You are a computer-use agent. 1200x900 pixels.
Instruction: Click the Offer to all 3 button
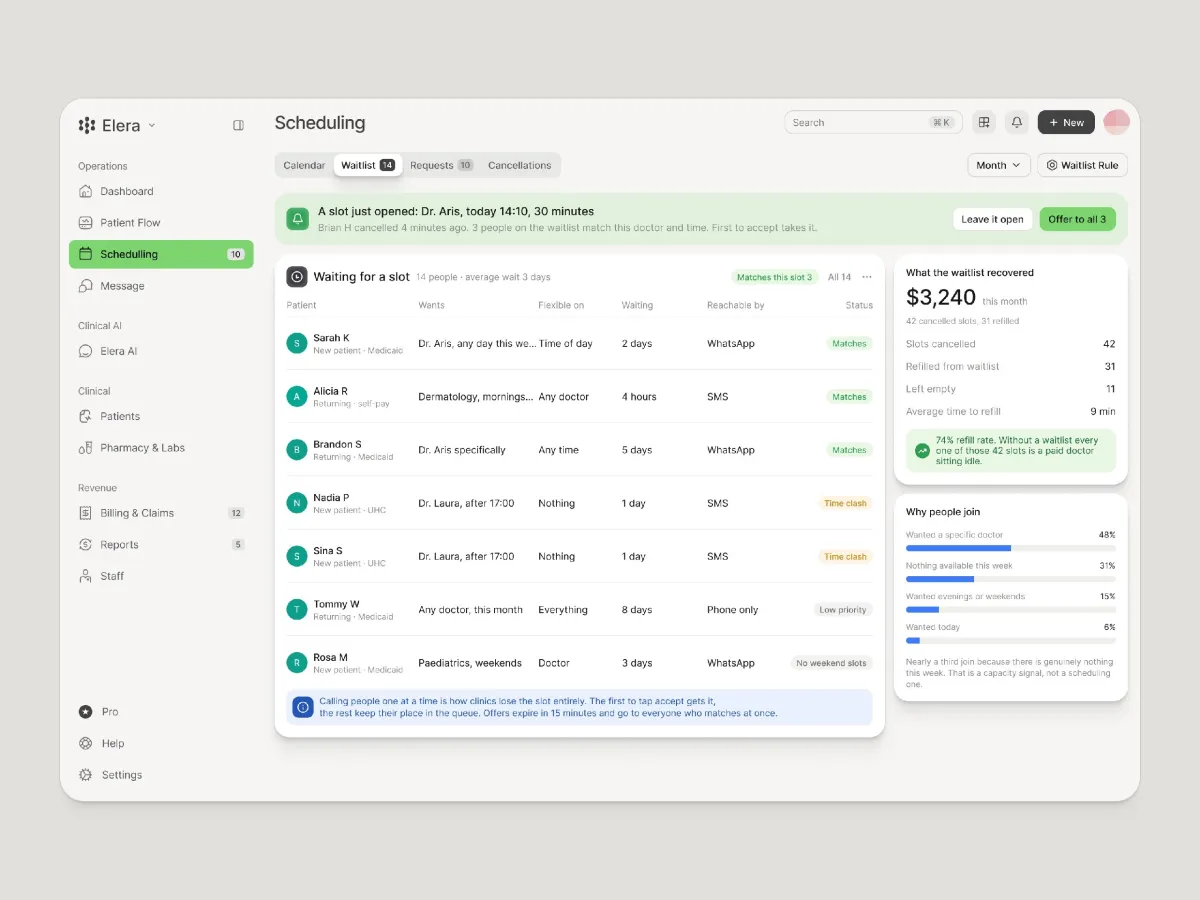(x=1077, y=219)
